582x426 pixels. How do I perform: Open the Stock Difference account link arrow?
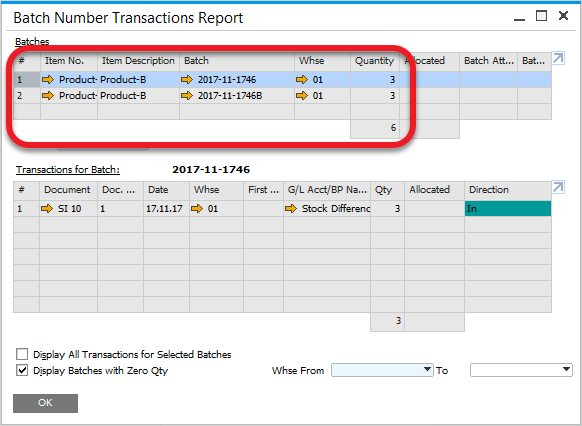[x=291, y=209]
